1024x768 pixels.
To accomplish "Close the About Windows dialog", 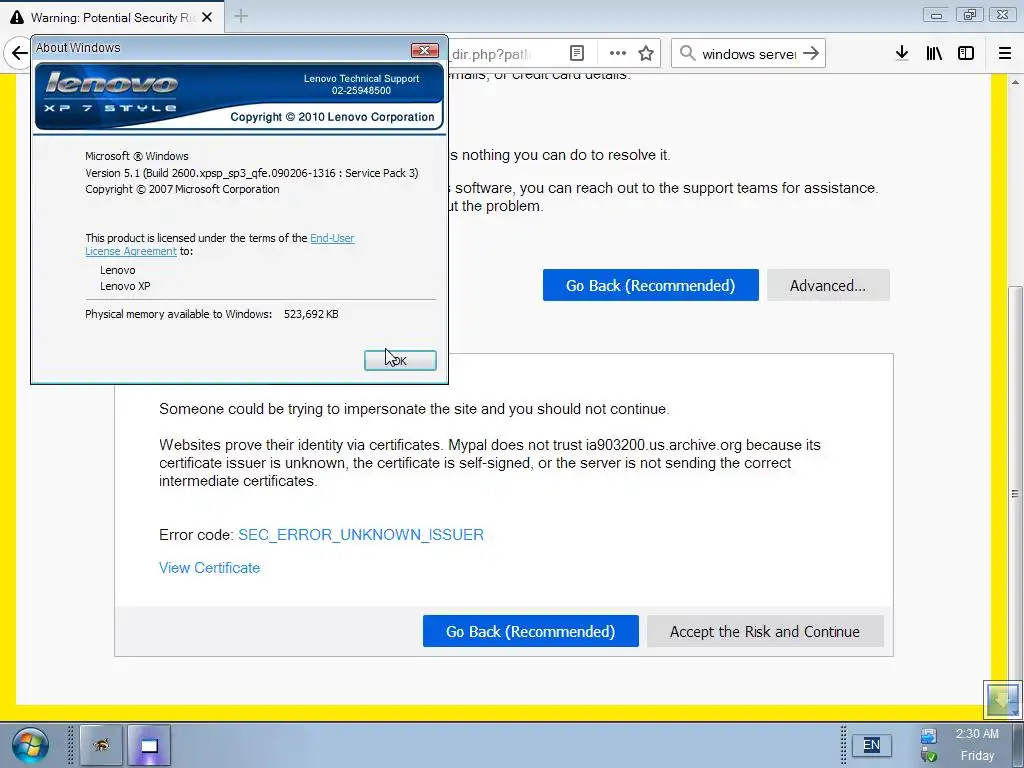I will coord(424,50).
